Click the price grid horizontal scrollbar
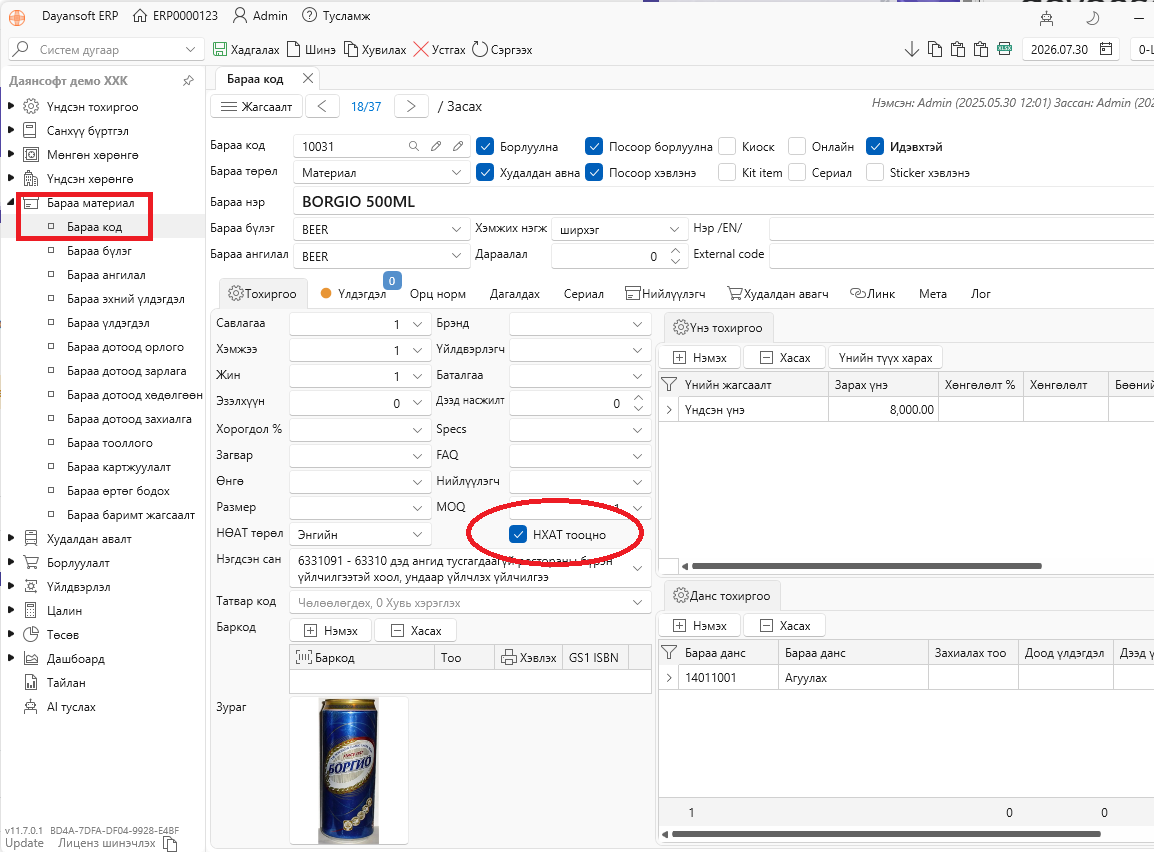Screen dimensions: 1154x852 867,566
